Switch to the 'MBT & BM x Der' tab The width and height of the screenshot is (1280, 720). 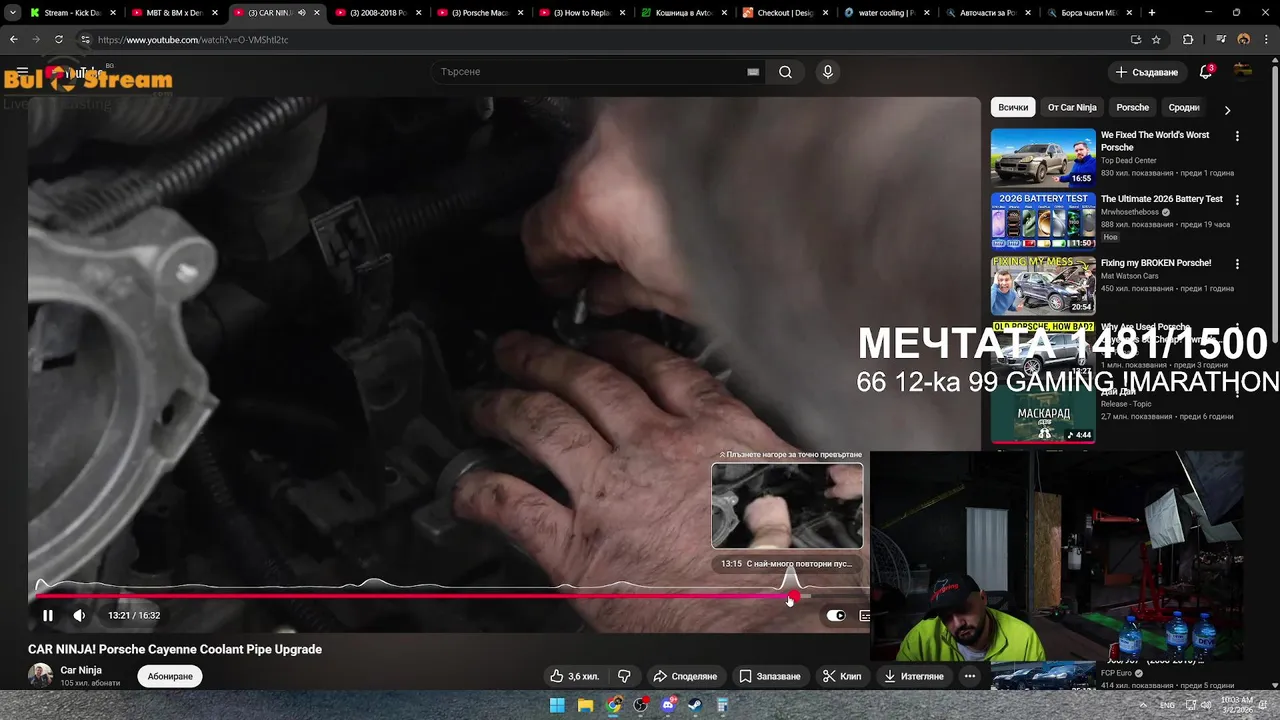[173, 13]
